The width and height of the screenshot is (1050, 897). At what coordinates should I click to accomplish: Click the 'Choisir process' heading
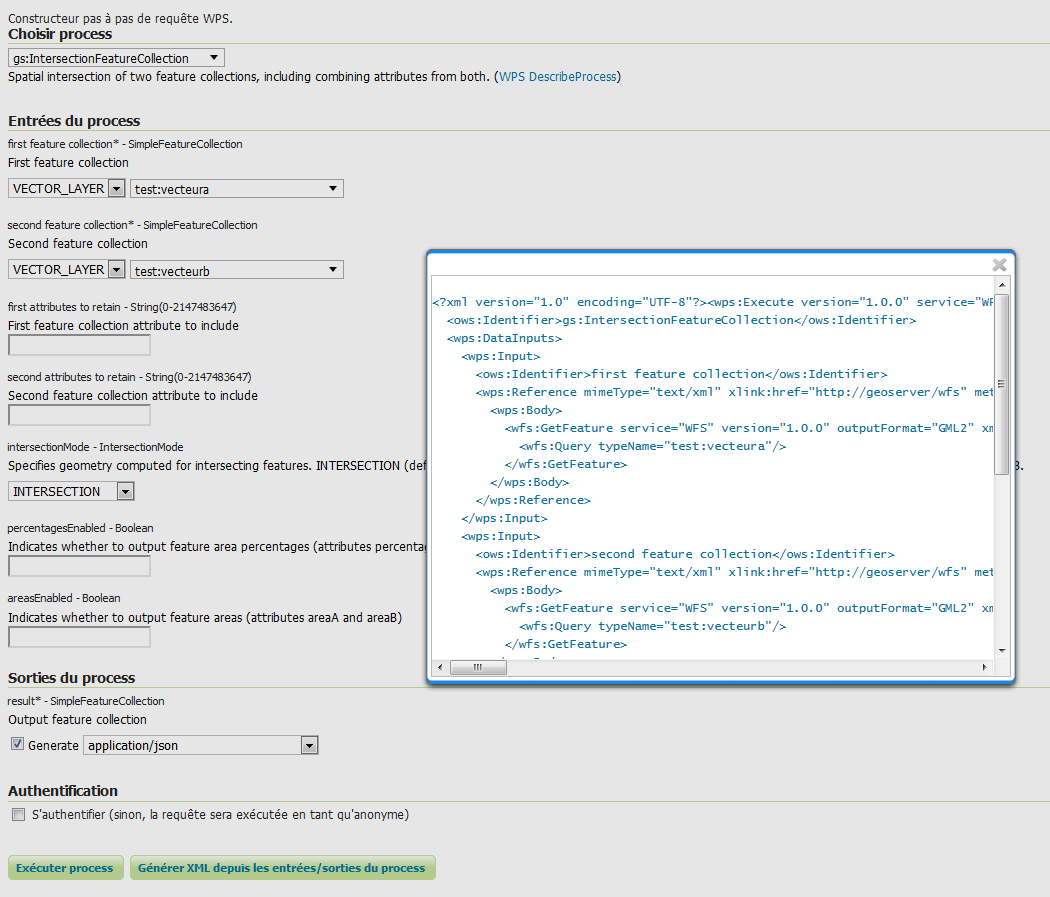click(x=60, y=34)
